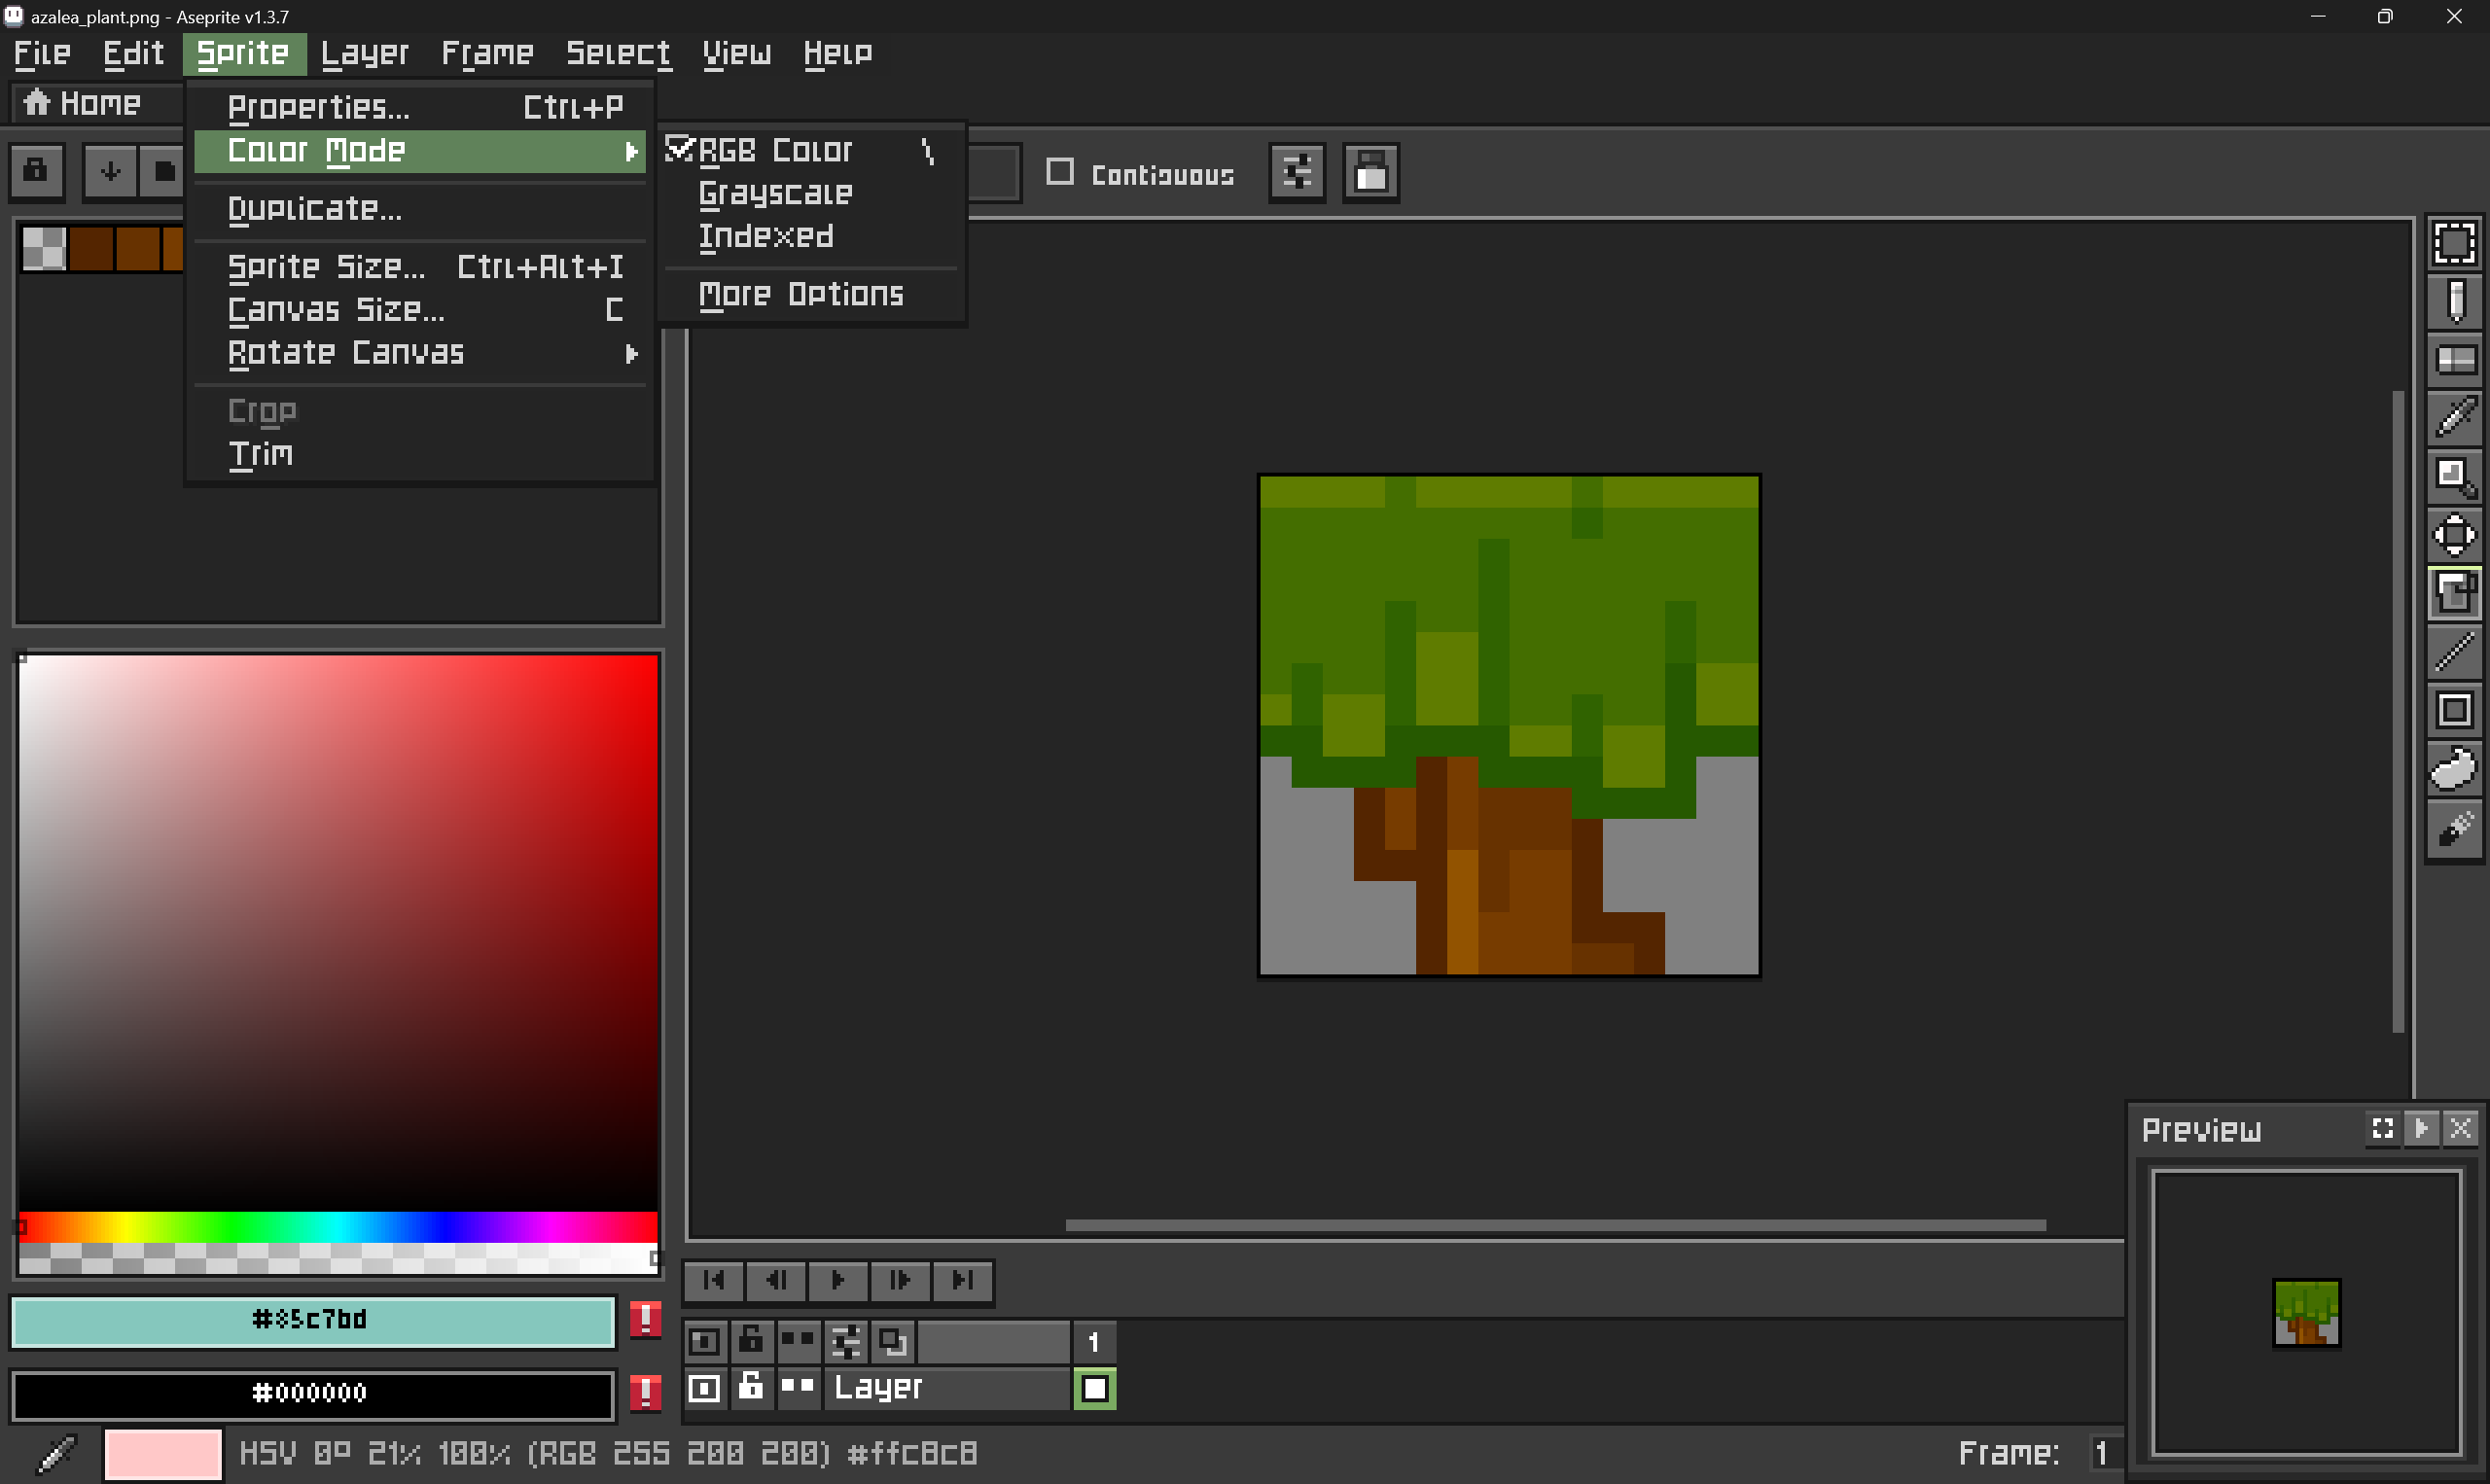Select the Zoom tool

click(x=2454, y=476)
